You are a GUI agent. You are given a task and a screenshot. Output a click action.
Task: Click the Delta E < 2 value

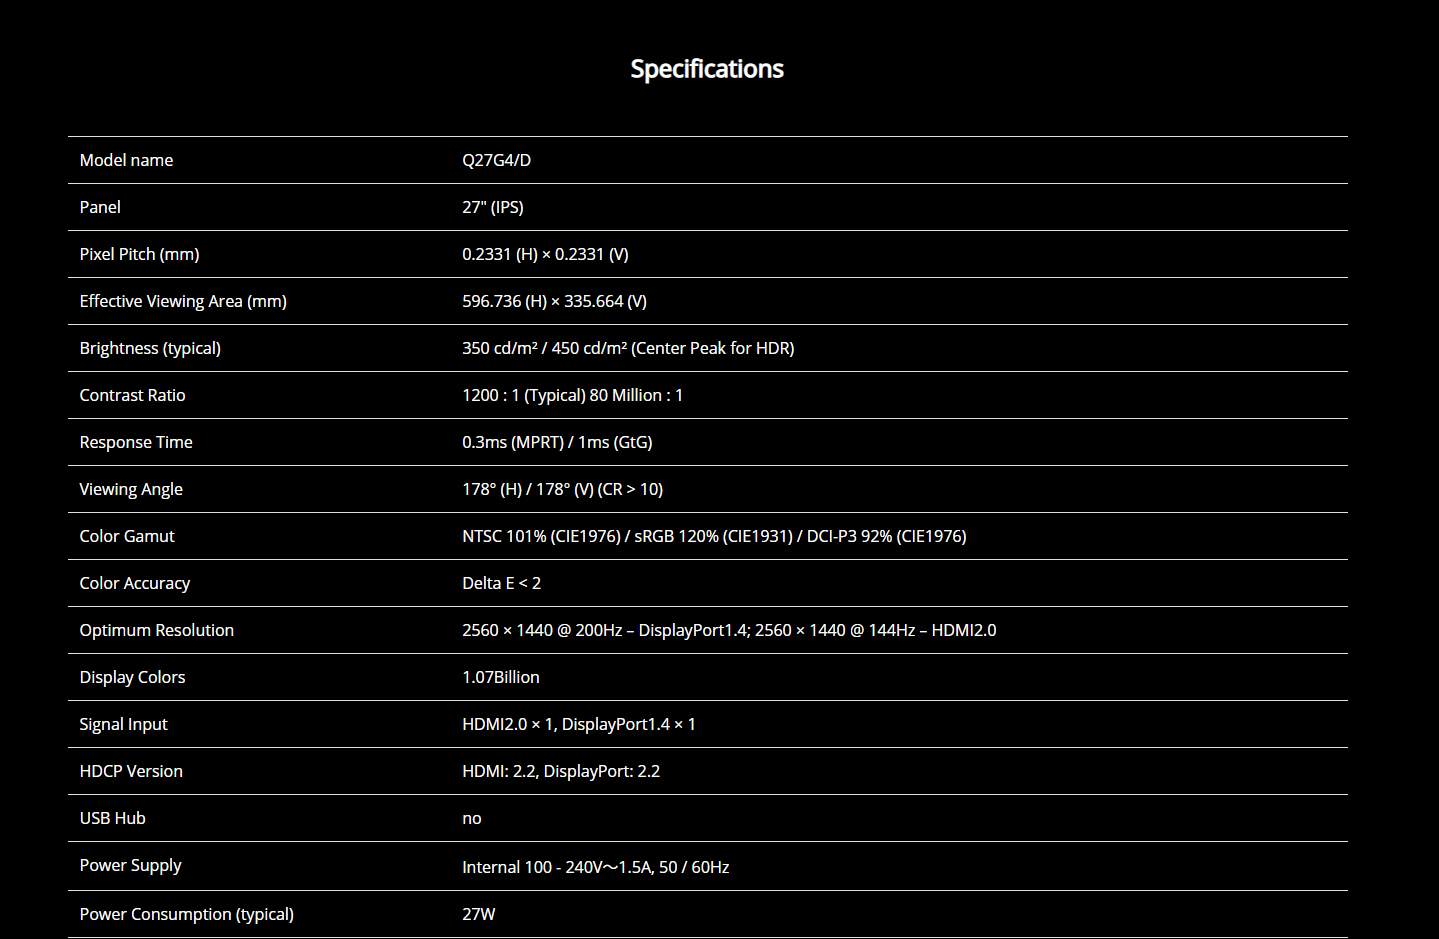coord(501,583)
